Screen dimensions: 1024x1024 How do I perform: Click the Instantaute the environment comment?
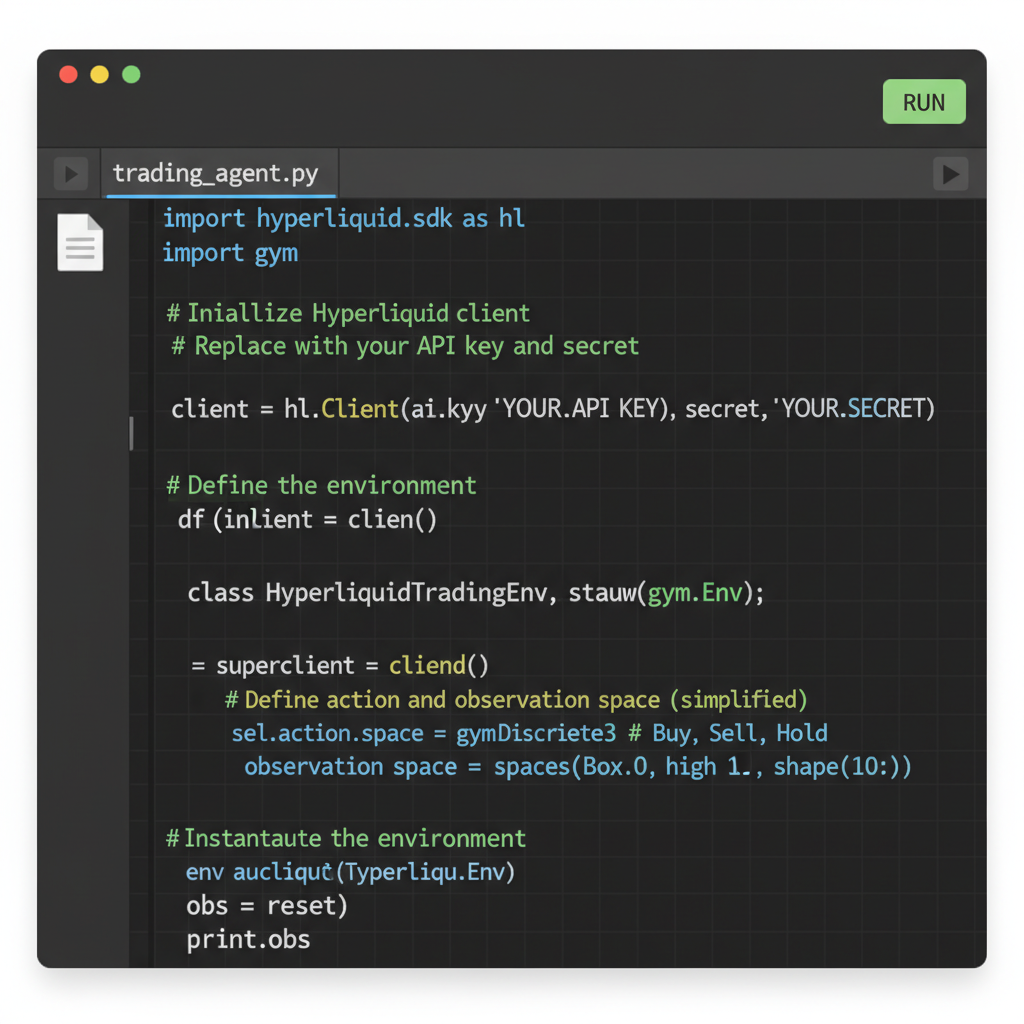click(346, 838)
